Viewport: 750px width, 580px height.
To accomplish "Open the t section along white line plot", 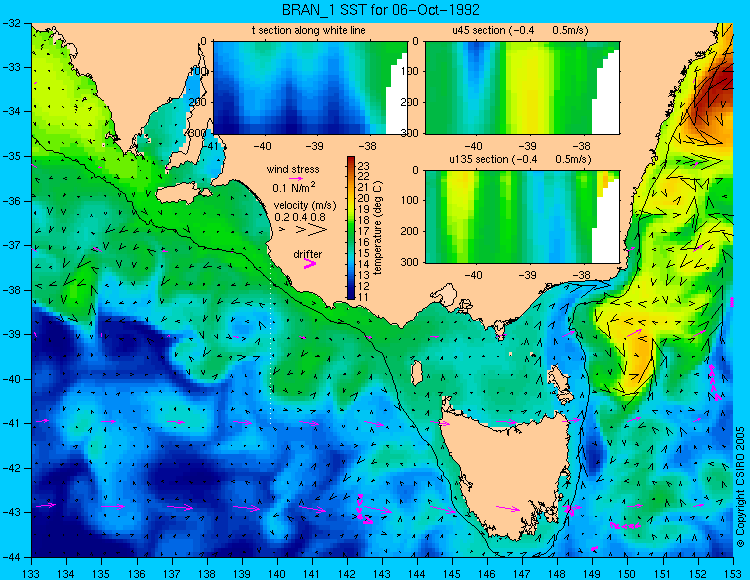I will (x=310, y=88).
